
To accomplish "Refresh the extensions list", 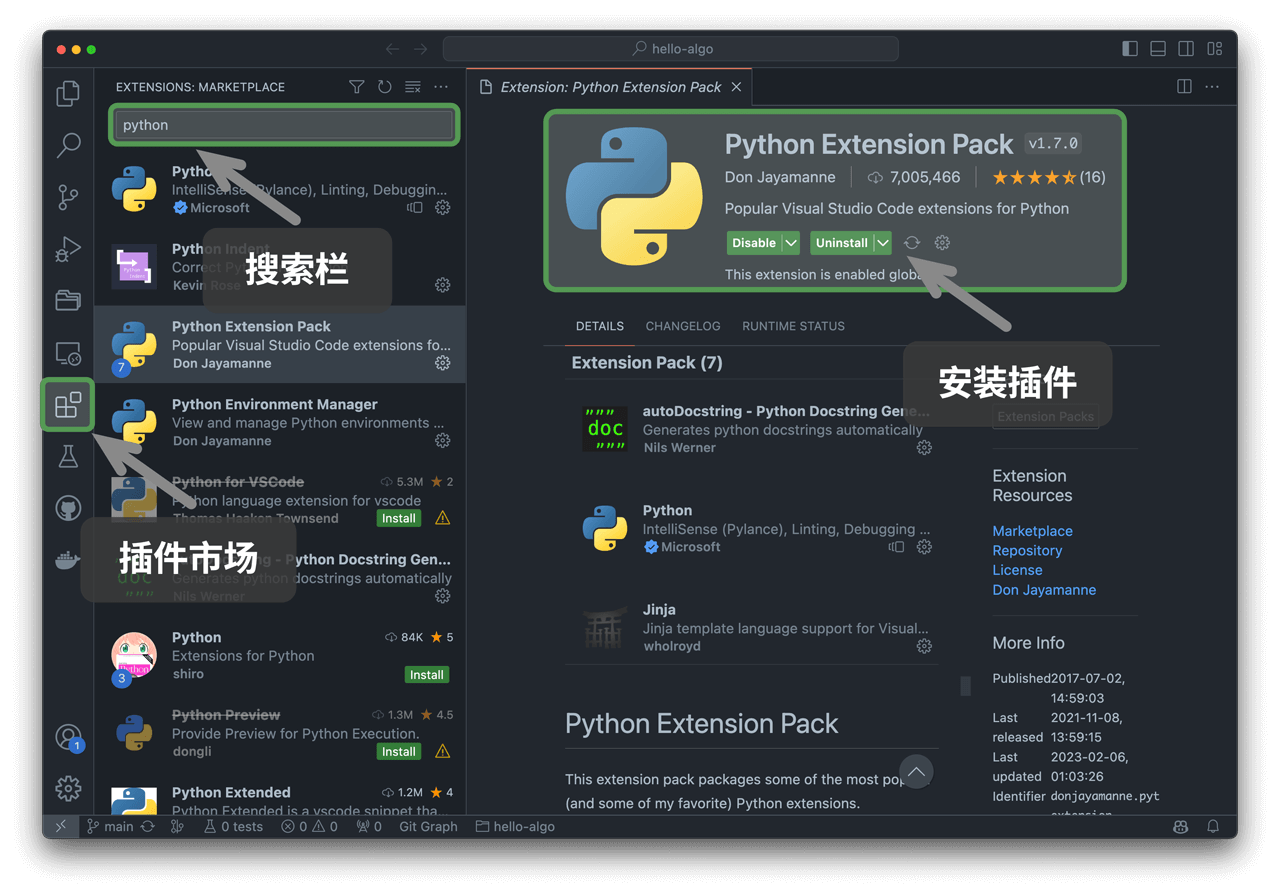I will 384,87.
